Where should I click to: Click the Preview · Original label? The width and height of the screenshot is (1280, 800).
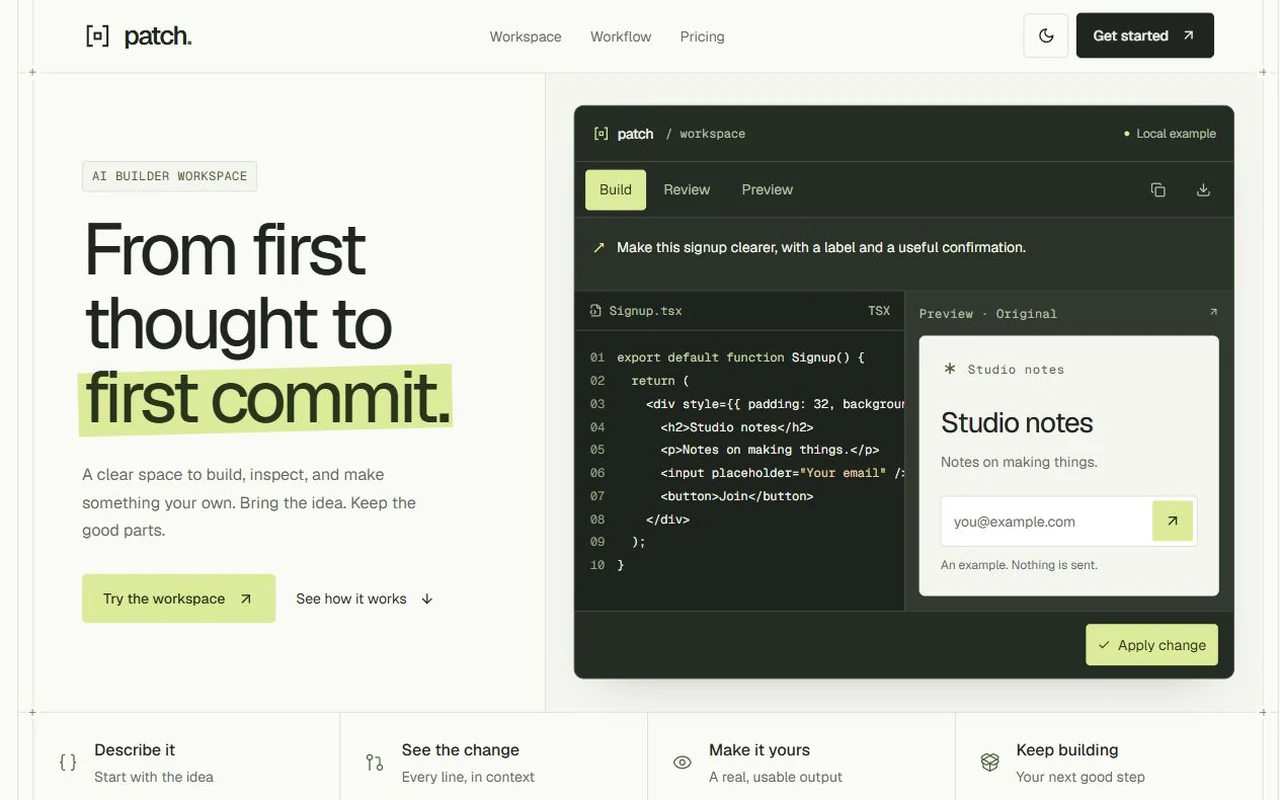click(988, 313)
